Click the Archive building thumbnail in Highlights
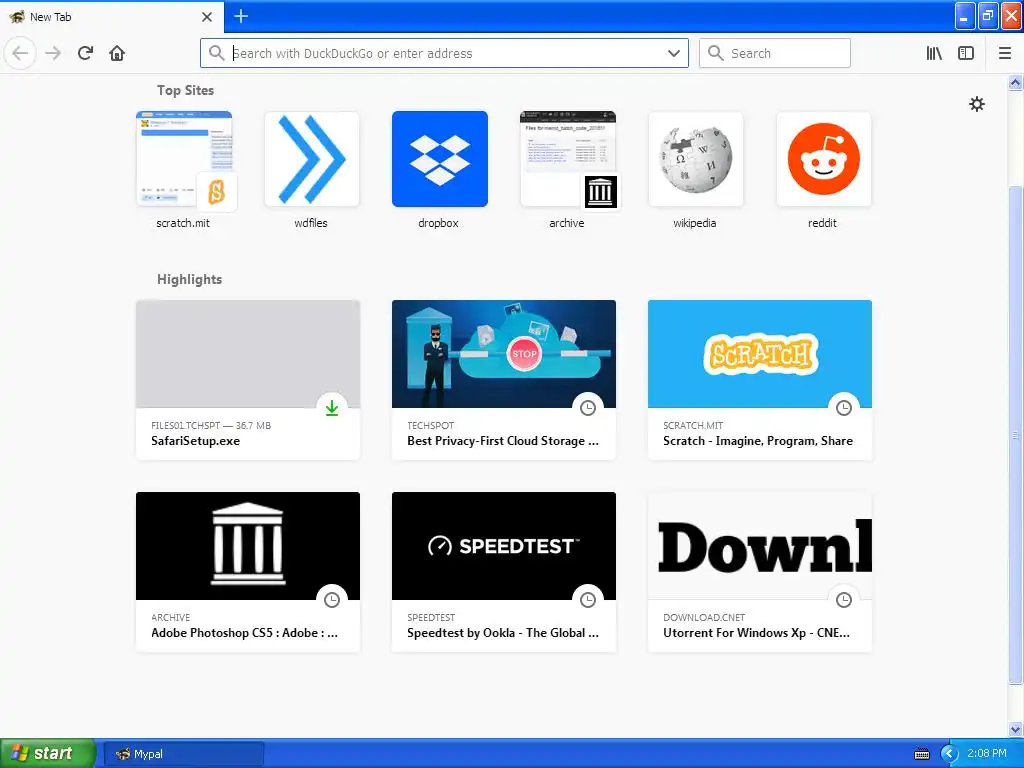This screenshot has height=768, width=1024. coord(248,546)
